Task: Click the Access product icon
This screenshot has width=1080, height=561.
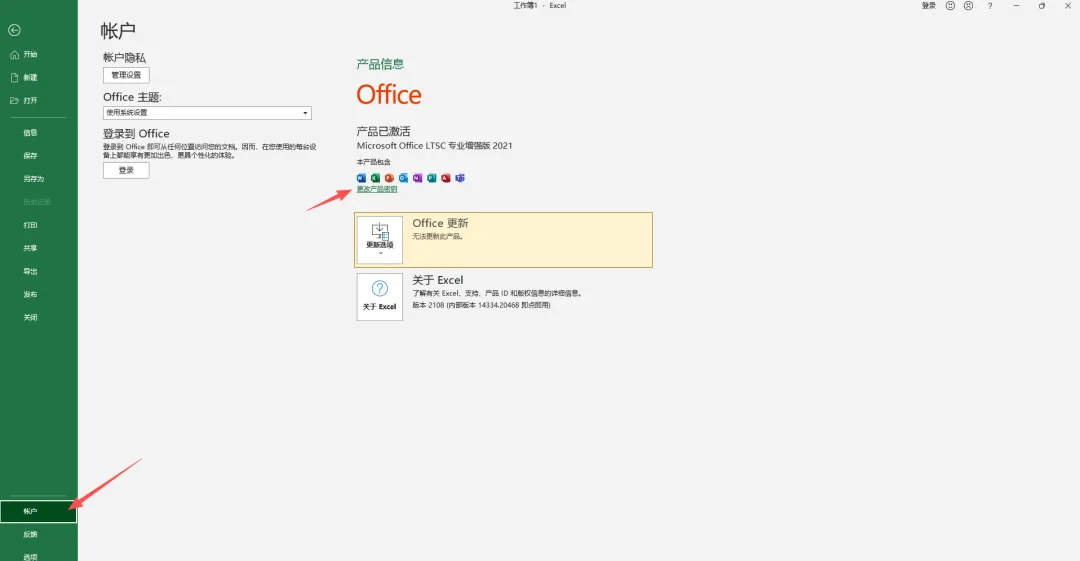Action: (x=446, y=178)
